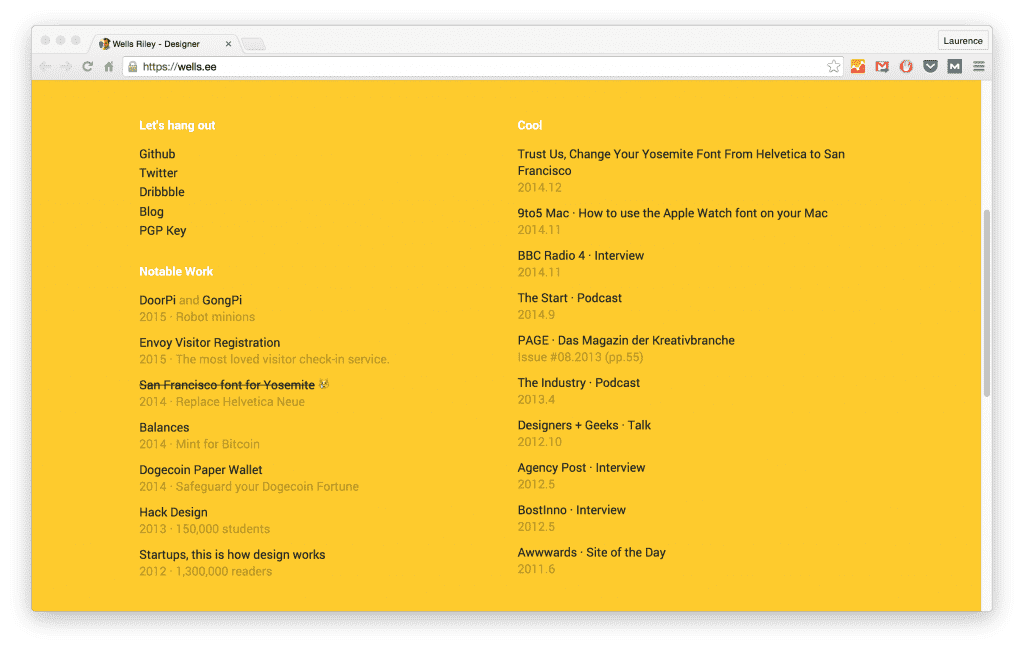The width and height of the screenshot is (1024, 649).
Task: Click the '2013 · 150,000 students' text
Action: tap(204, 530)
